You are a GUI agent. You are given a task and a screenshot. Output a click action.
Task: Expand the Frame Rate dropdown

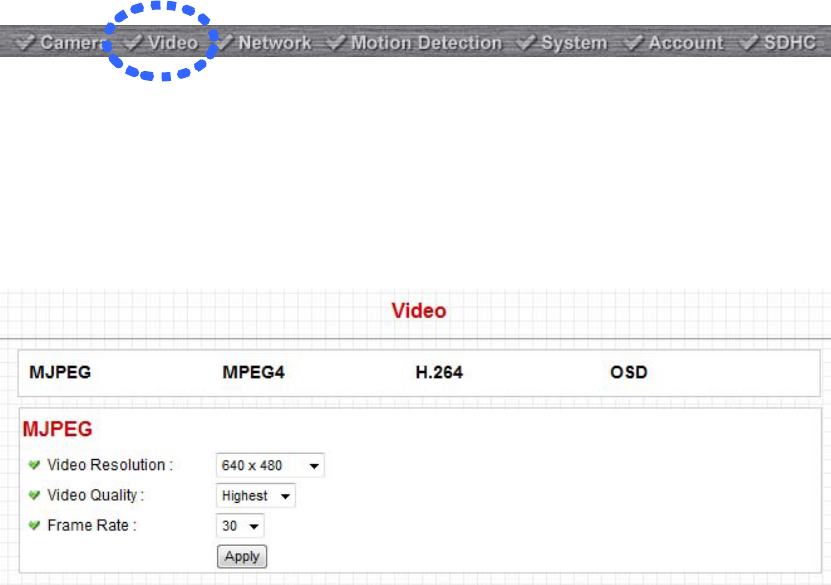pyautogui.click(x=240, y=526)
